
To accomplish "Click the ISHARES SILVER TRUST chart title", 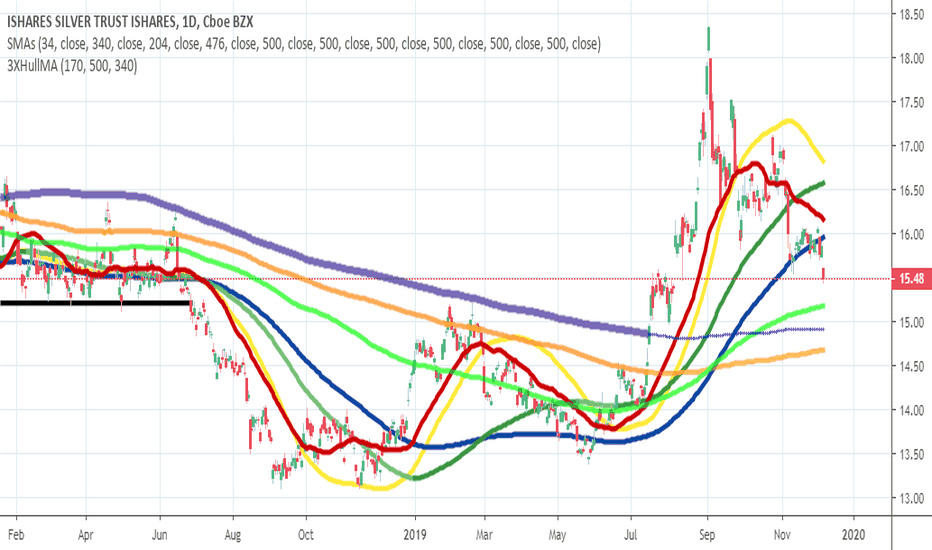I will coord(130,22).
